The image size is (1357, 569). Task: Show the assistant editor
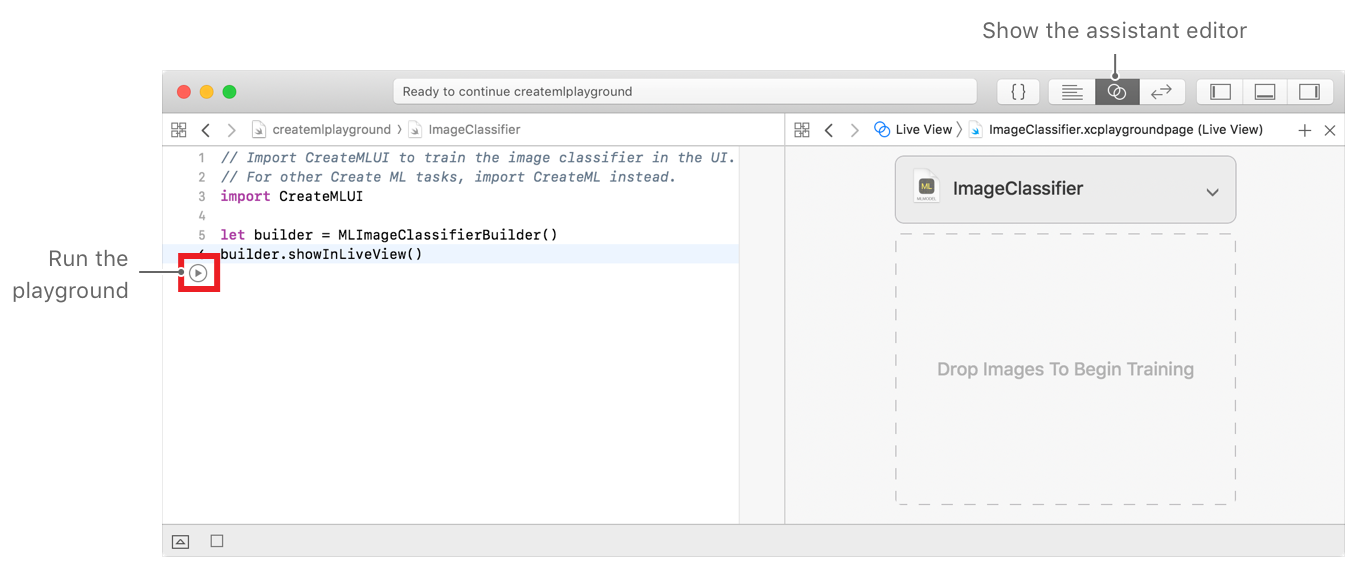tap(1117, 92)
